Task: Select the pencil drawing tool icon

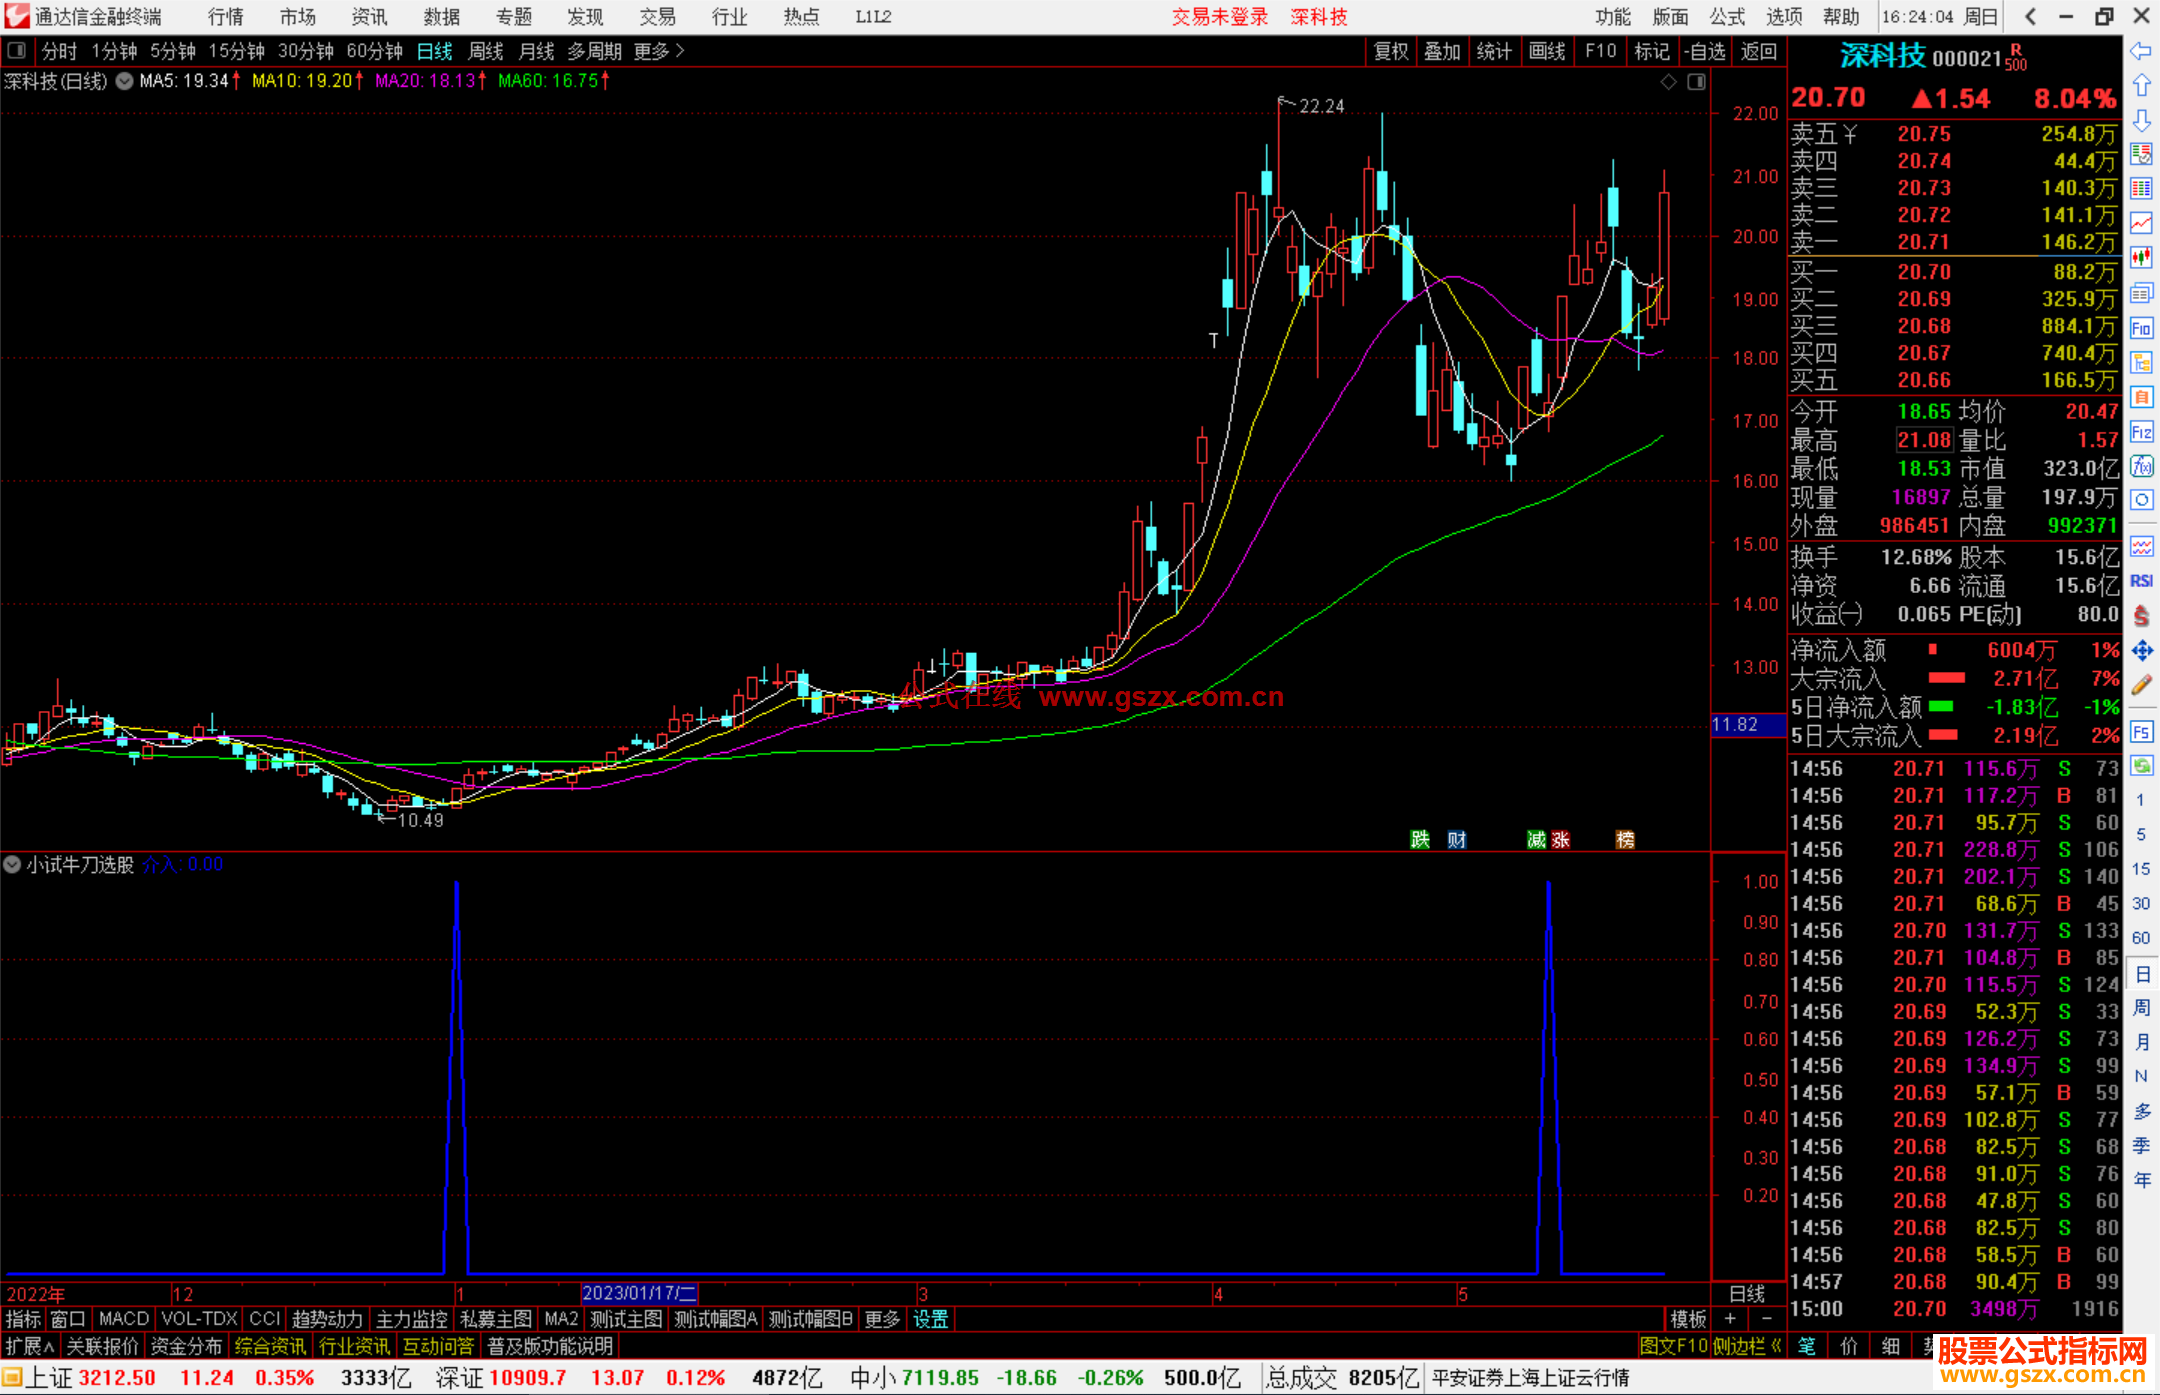Action: 2141,685
